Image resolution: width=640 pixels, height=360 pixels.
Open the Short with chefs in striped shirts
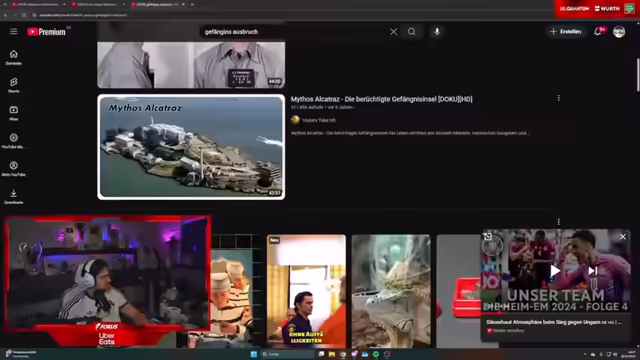[232, 291]
